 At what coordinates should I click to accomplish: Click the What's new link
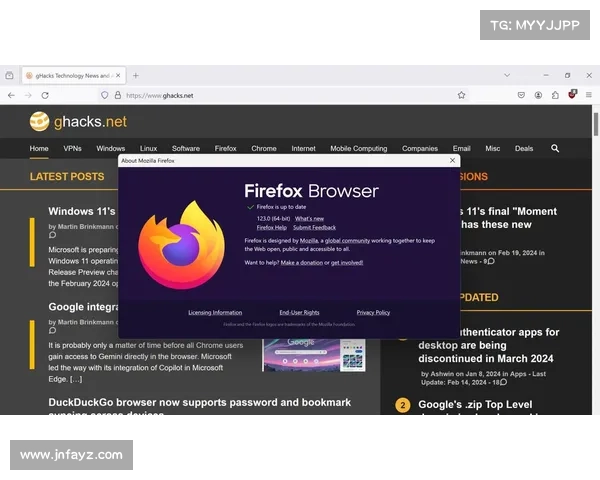click(x=309, y=218)
